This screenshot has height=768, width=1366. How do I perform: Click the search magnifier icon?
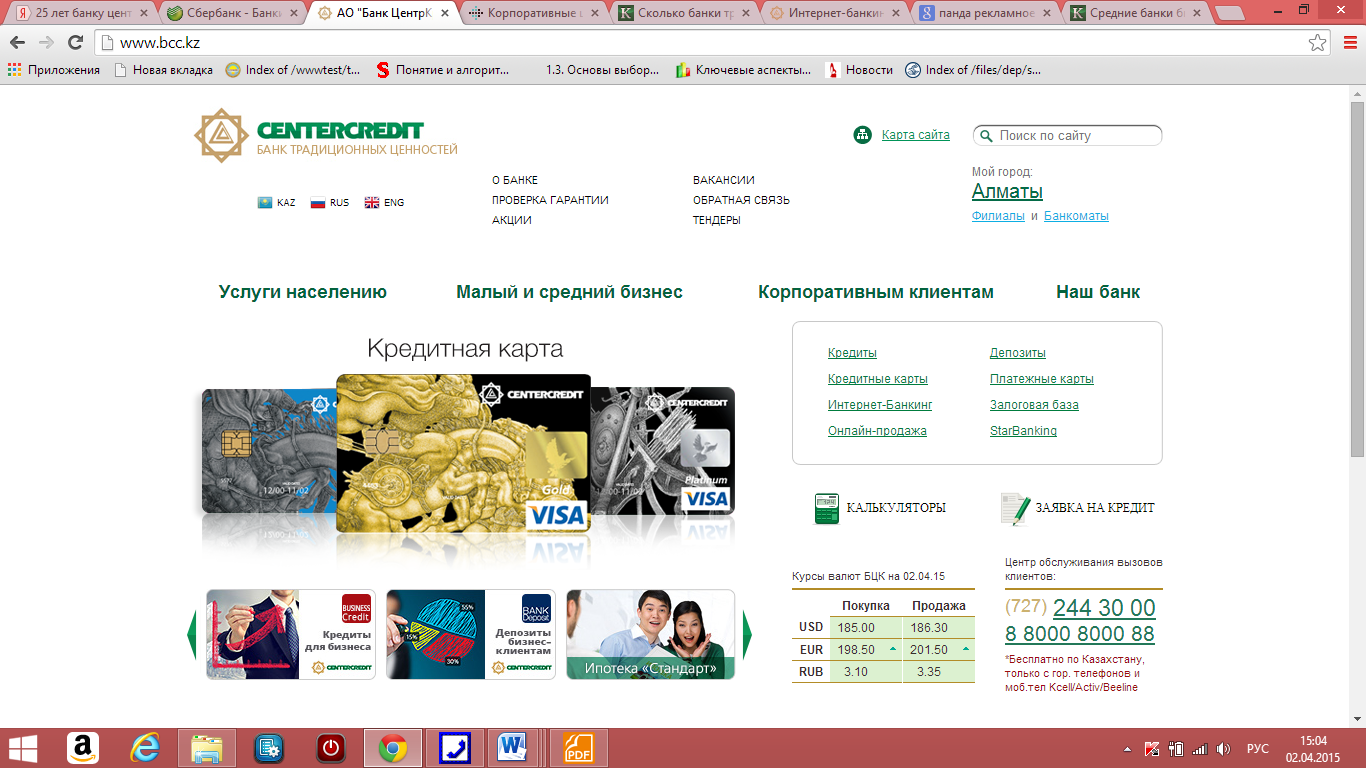tap(986, 136)
